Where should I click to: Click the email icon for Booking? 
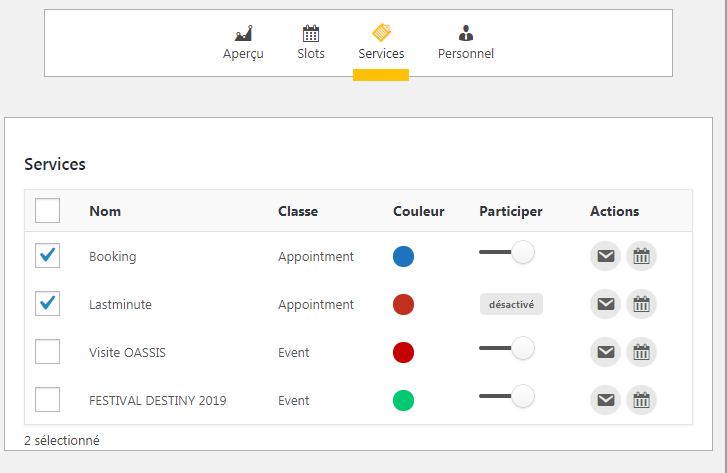(x=605, y=256)
